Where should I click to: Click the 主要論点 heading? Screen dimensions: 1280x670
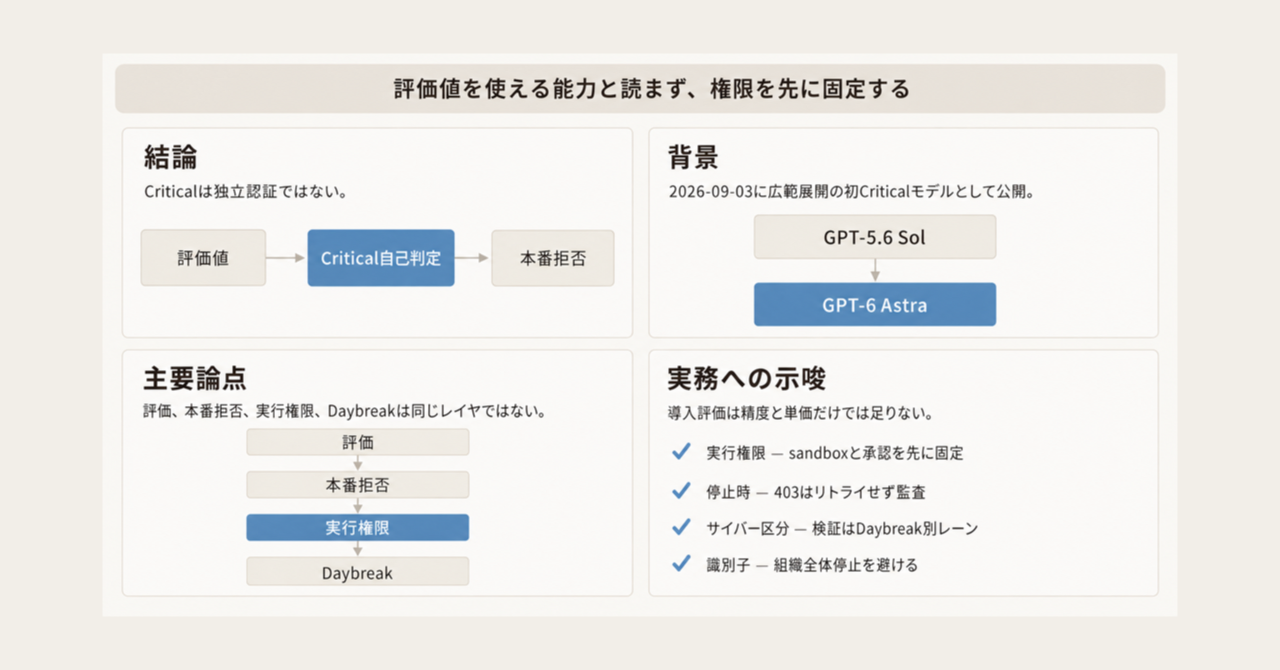tap(195, 379)
